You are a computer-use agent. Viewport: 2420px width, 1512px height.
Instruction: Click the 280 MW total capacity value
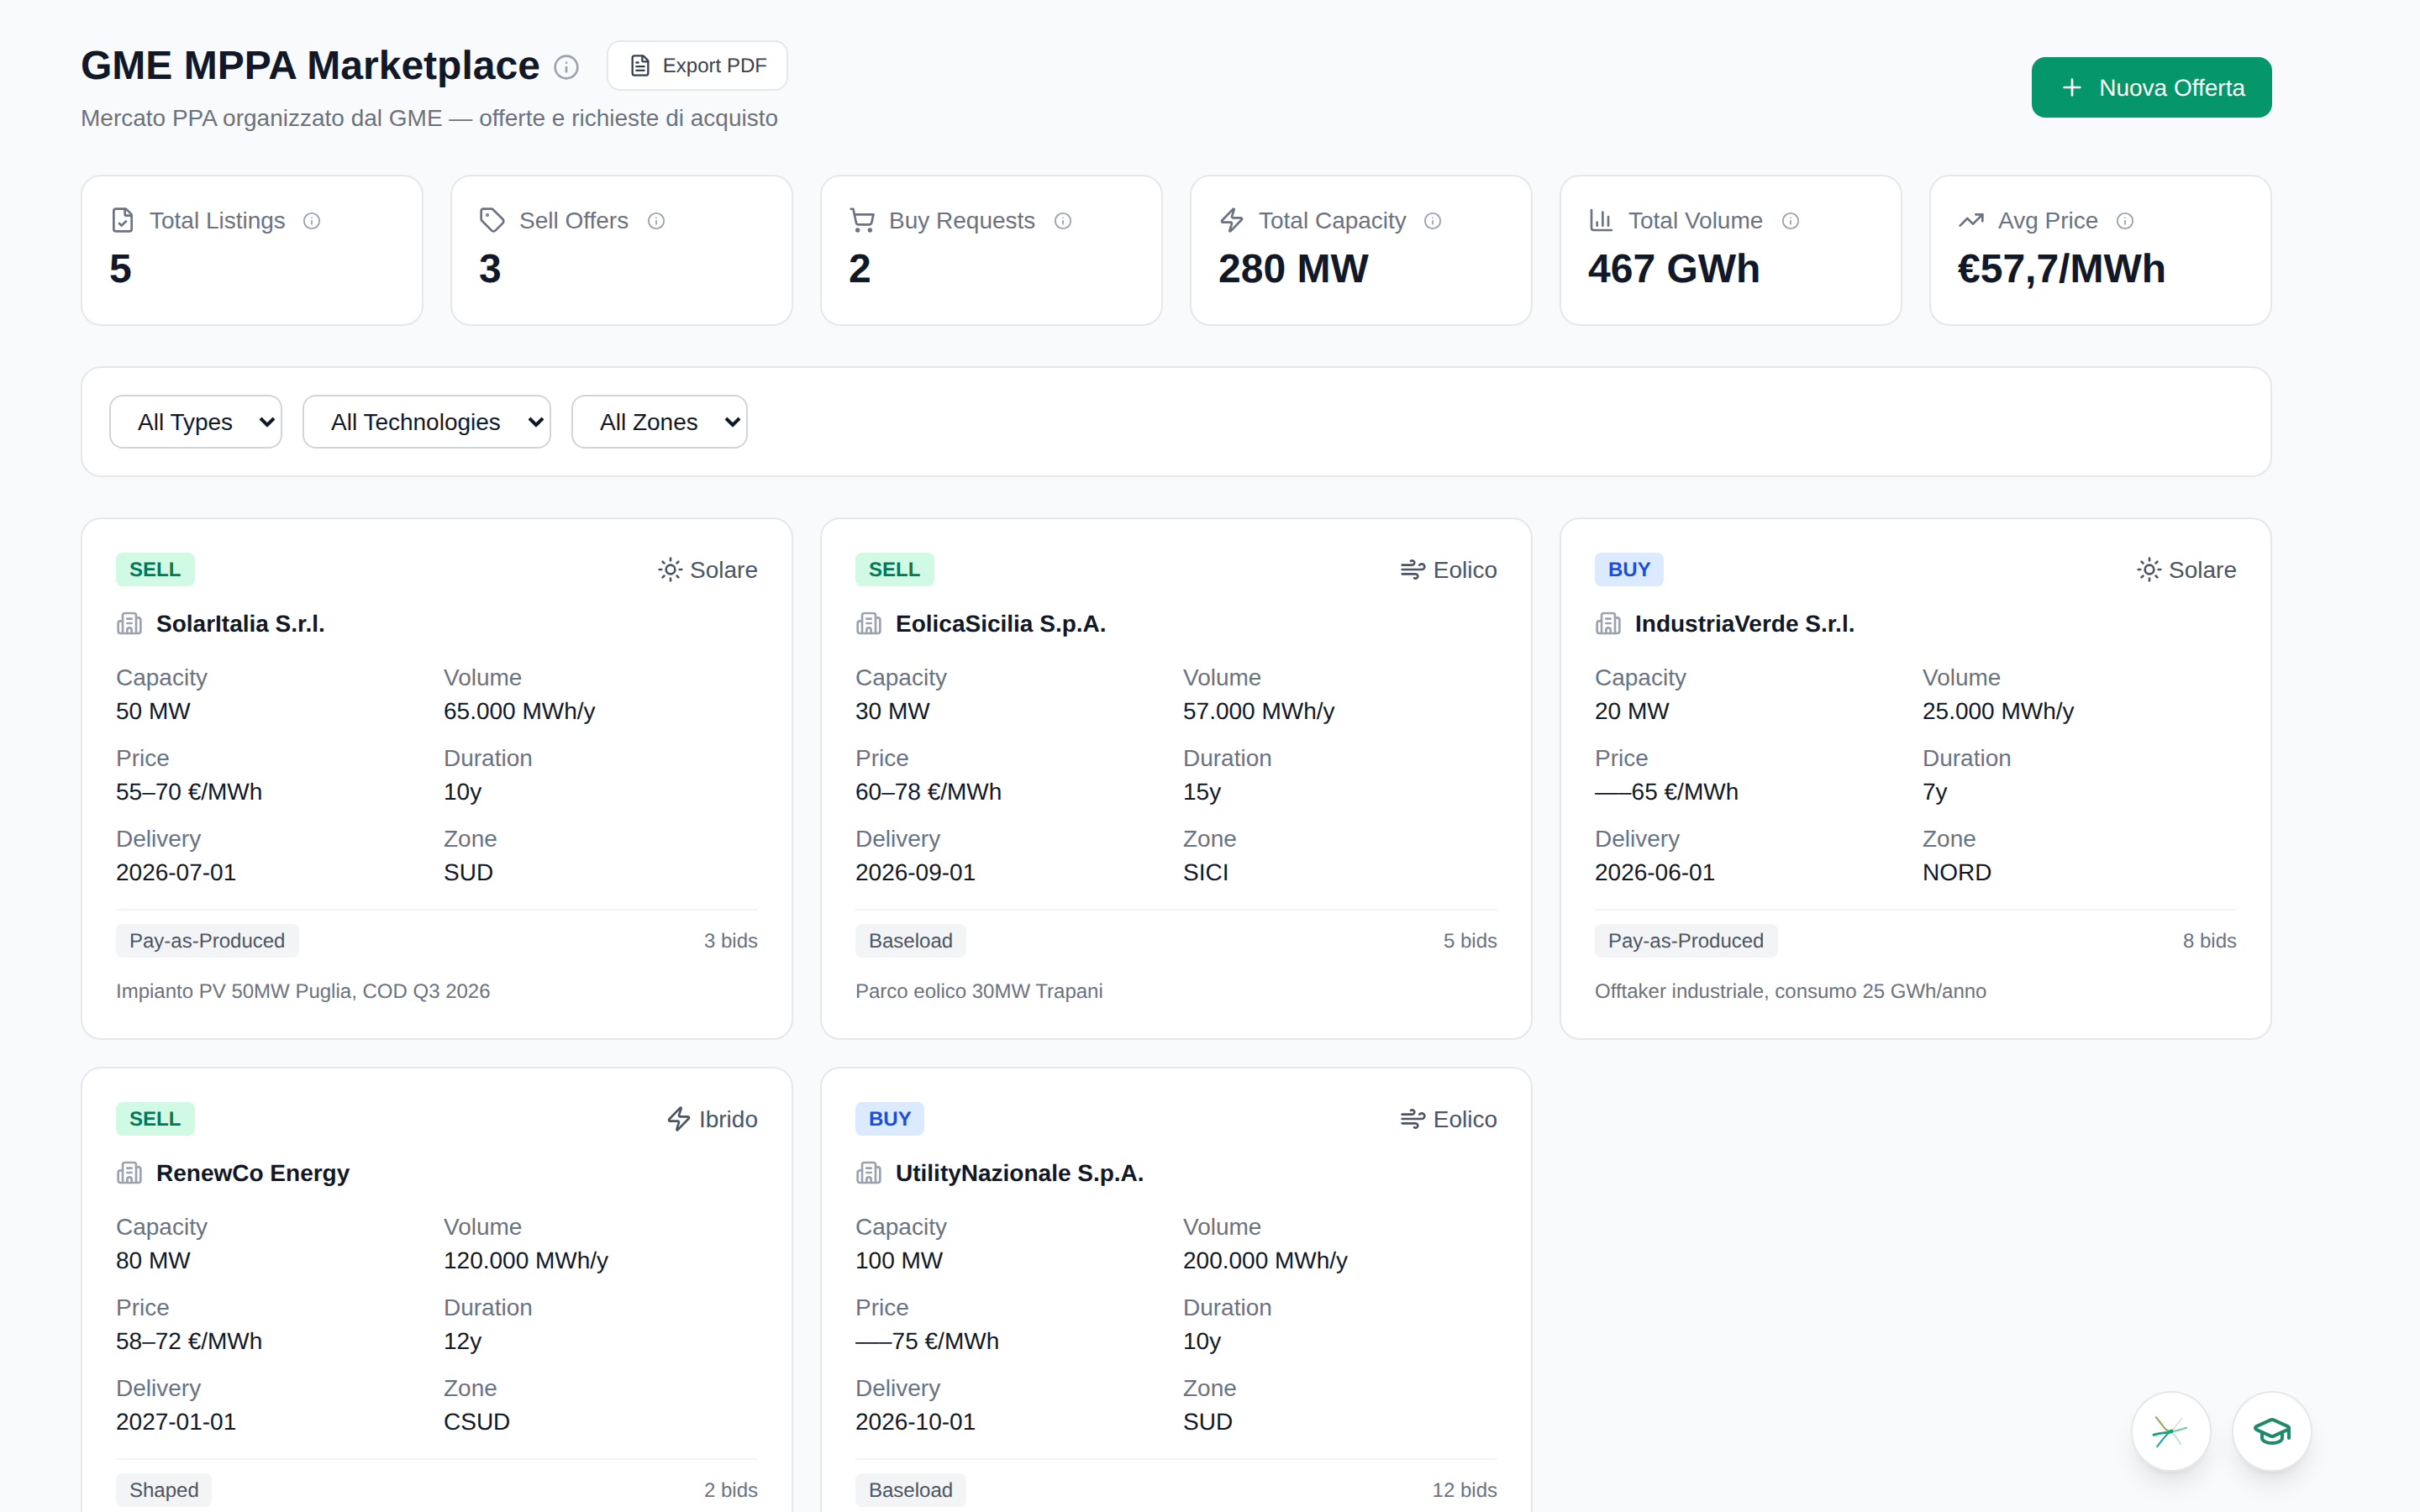[x=1293, y=269]
